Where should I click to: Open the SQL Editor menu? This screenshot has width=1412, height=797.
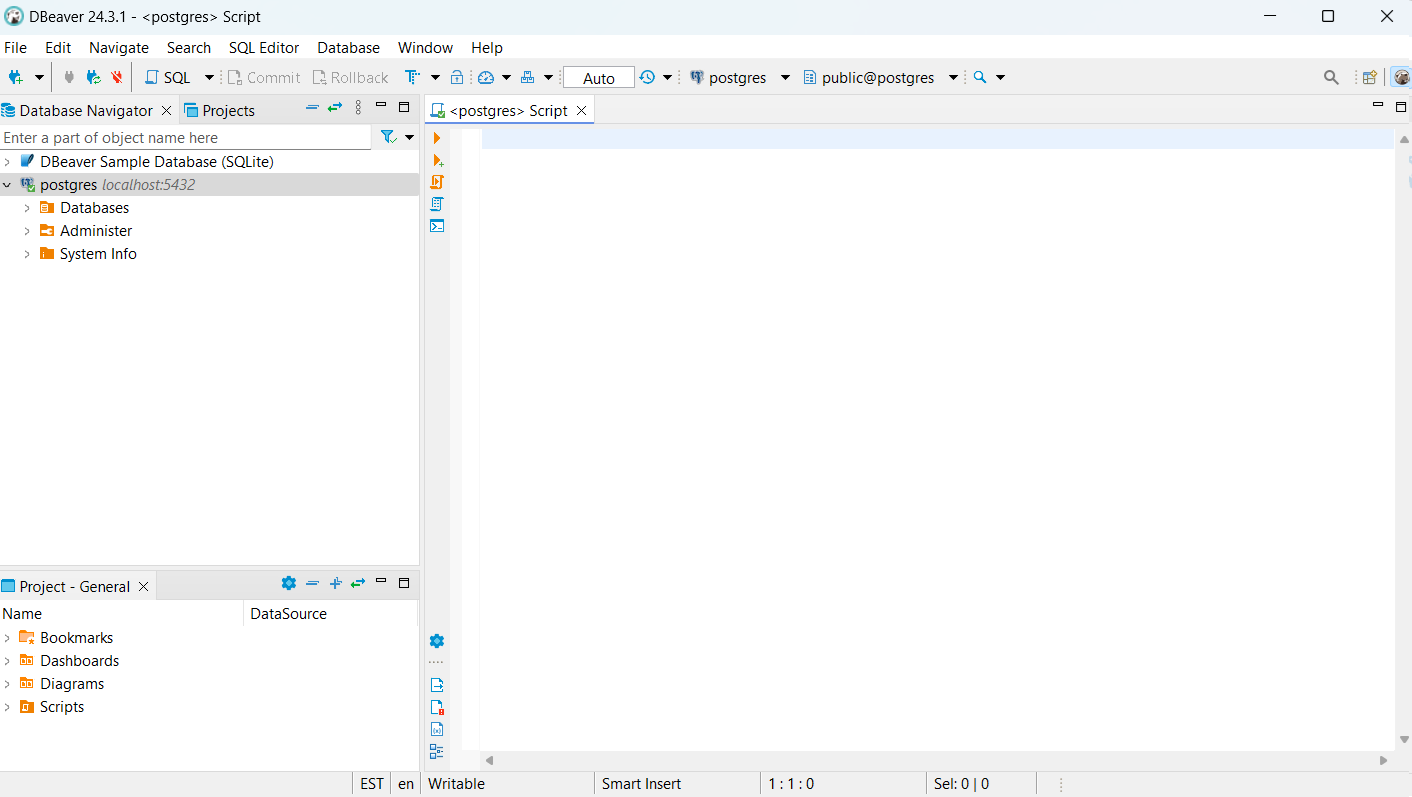coord(263,47)
